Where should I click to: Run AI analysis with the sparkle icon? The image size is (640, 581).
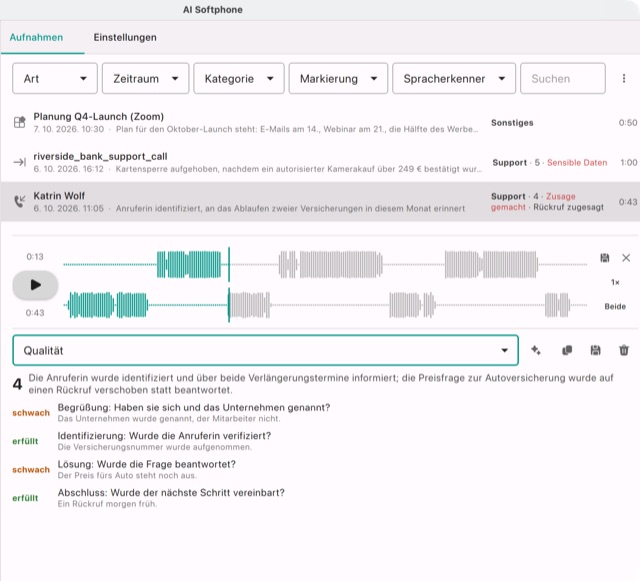[536, 350]
